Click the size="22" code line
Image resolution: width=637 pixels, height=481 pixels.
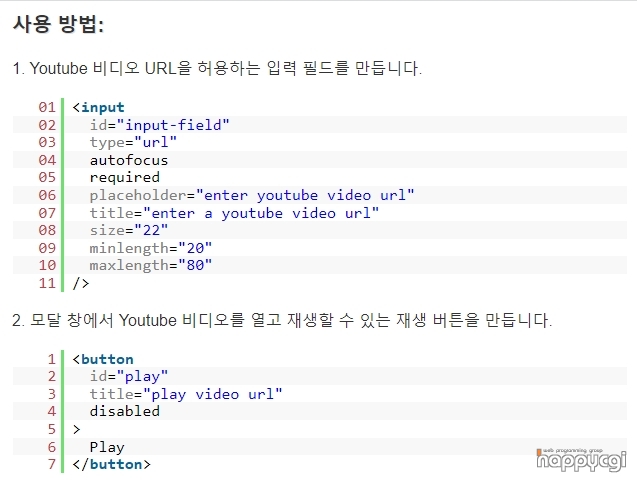click(x=129, y=230)
